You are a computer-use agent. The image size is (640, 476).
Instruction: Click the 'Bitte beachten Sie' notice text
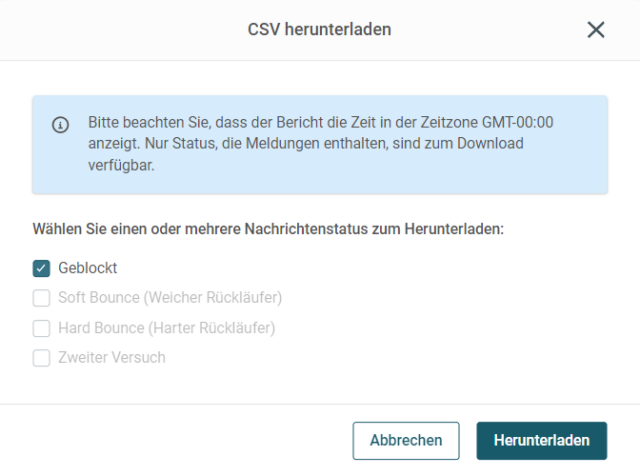pyautogui.click(x=321, y=144)
